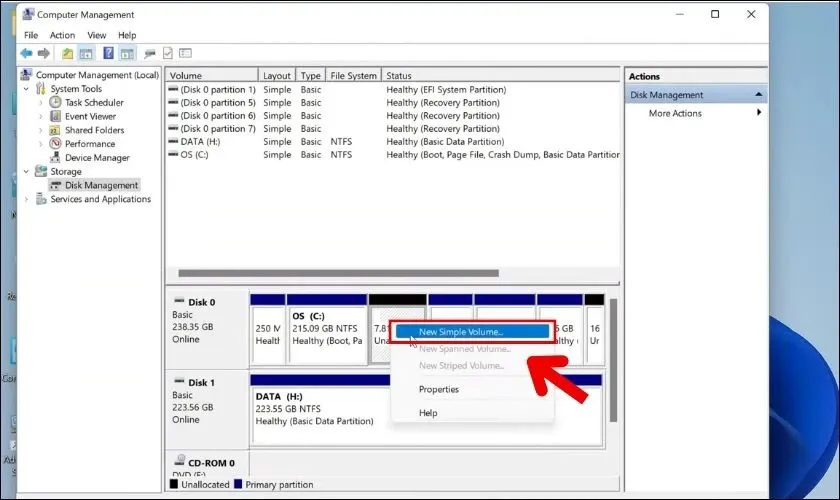Click the Forward arrow in the toolbar
Image resolution: width=840 pixels, height=500 pixels.
[x=44, y=53]
